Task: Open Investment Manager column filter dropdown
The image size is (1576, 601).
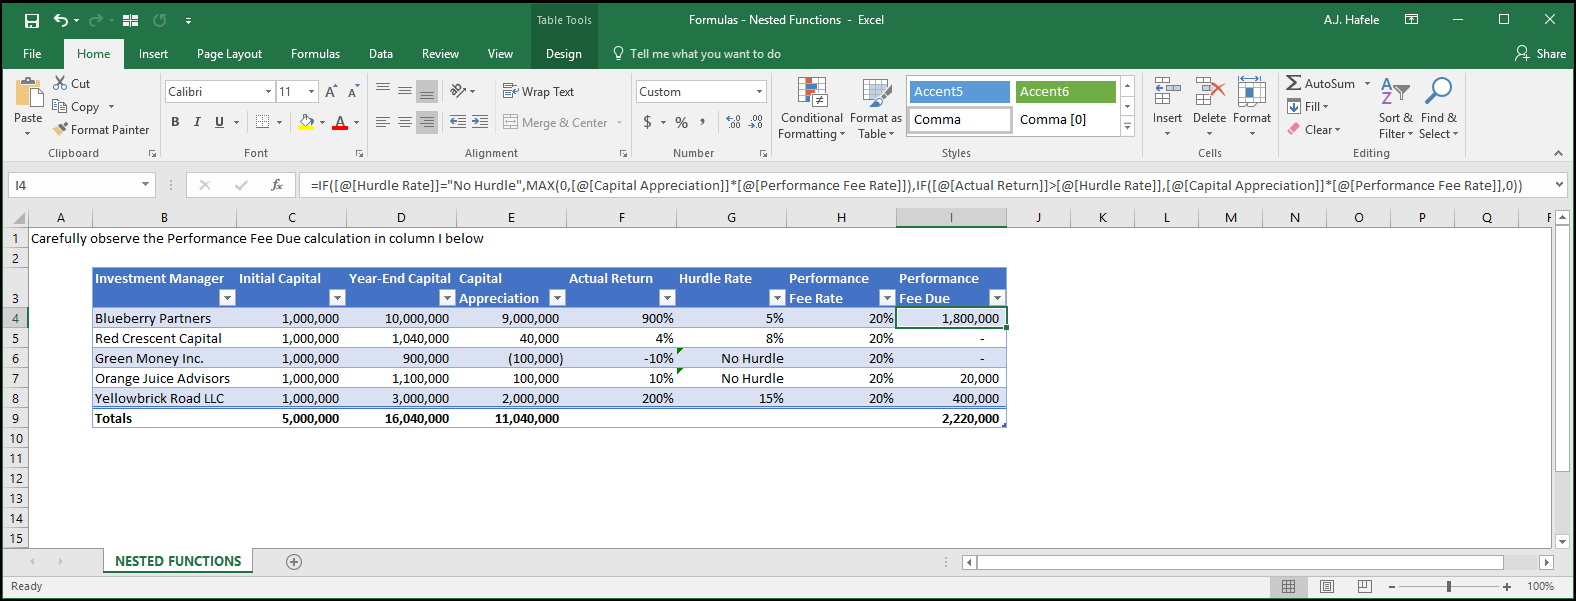Action: [x=227, y=298]
